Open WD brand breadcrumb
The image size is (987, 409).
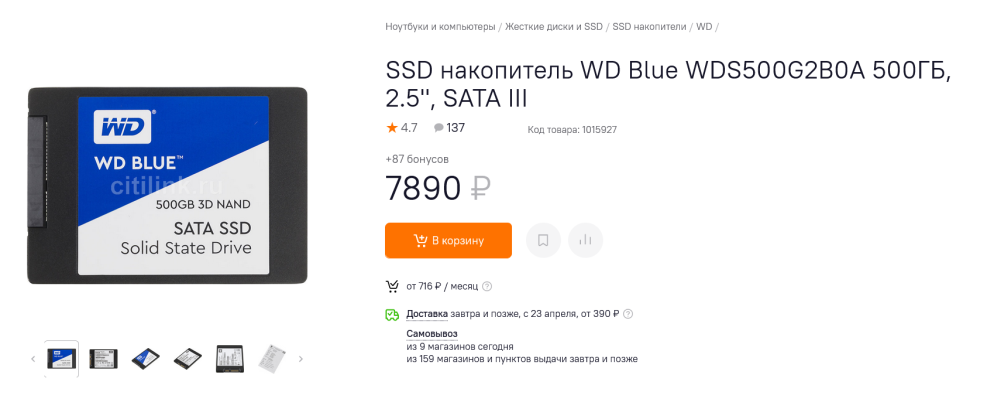(x=704, y=27)
